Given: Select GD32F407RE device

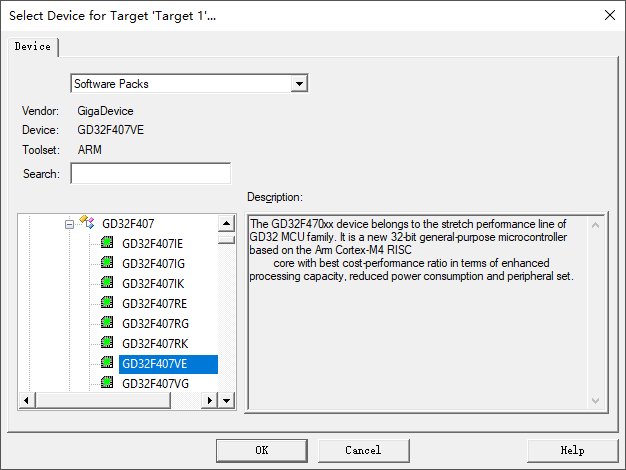Looking at the screenshot, I should pos(155,303).
